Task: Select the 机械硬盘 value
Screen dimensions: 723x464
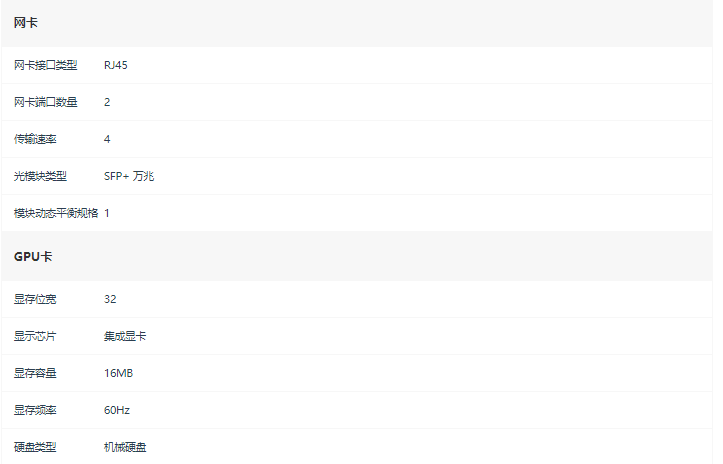Action: 125,446
